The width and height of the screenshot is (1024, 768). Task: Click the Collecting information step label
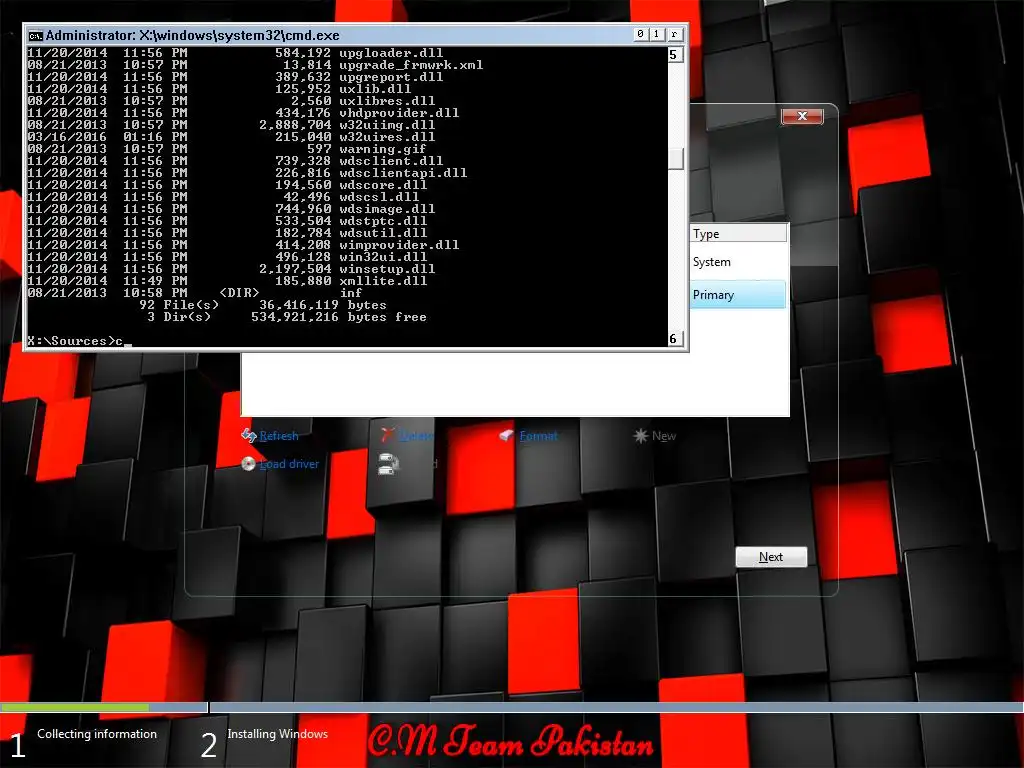coord(97,734)
